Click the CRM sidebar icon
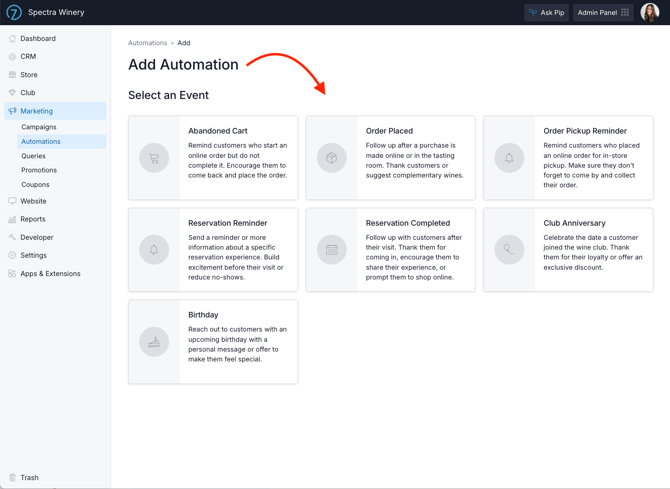The width and height of the screenshot is (670, 489). 12,56
